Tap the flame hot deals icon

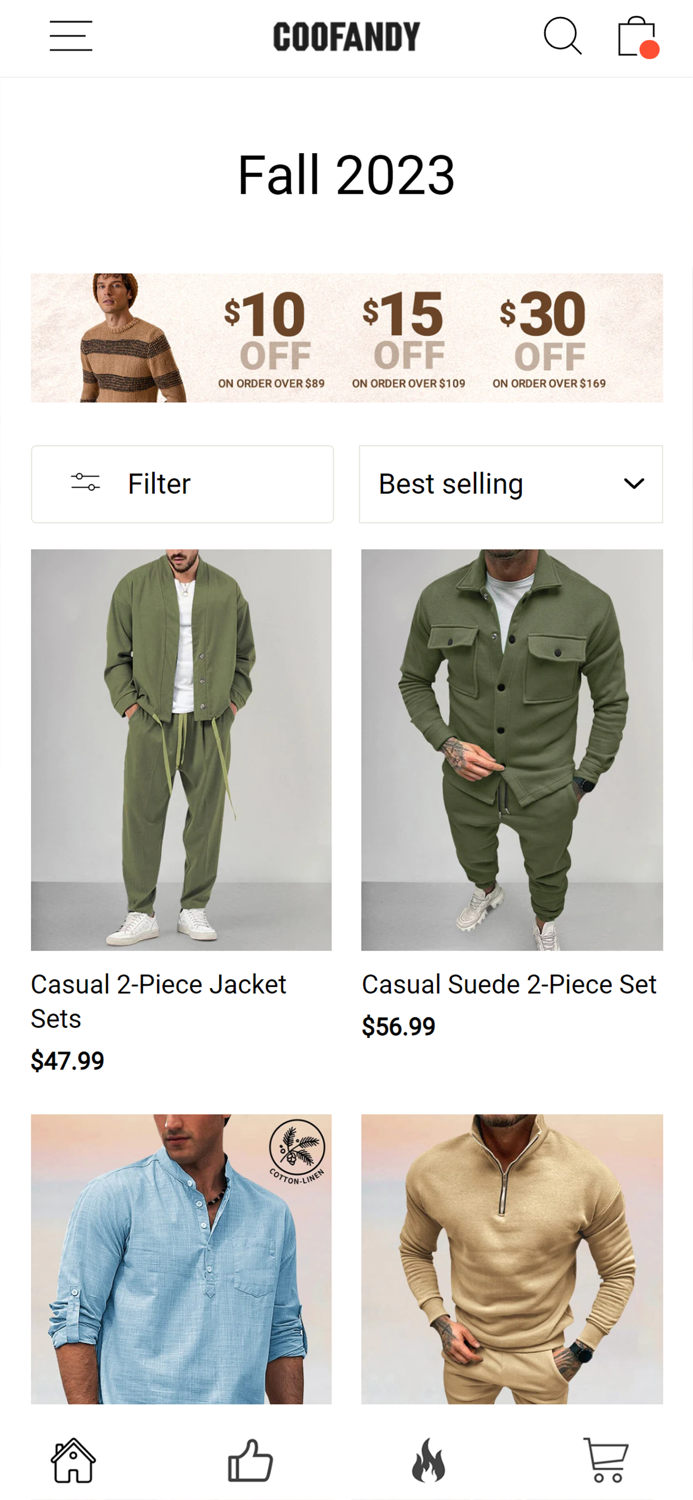pyautogui.click(x=430, y=1460)
